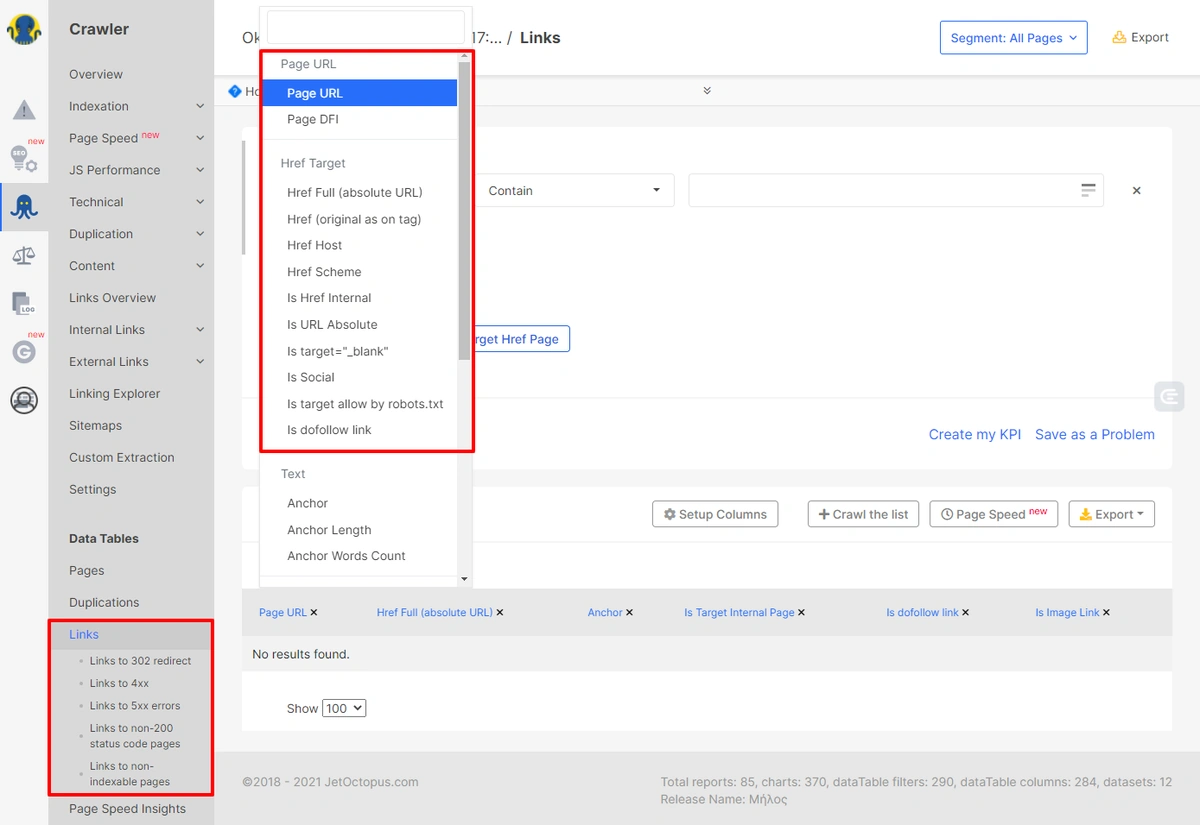Select the Logs sidebar icon
Image resolution: width=1200 pixels, height=825 pixels.
coord(22,303)
